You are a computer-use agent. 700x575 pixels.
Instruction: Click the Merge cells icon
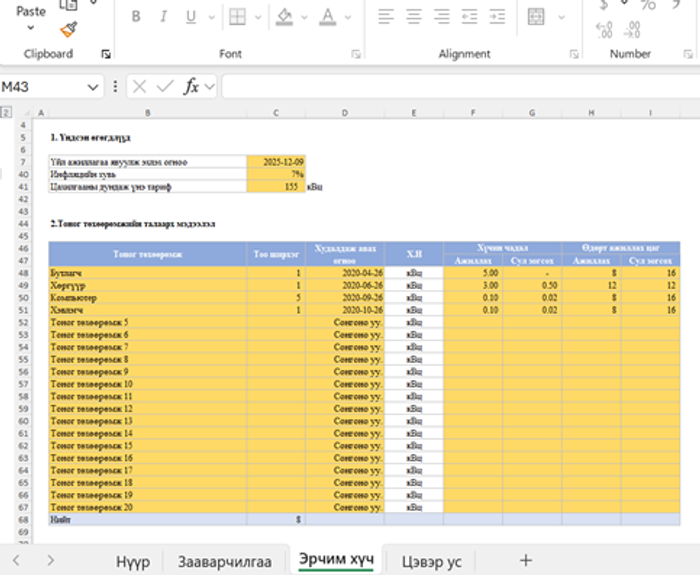(536, 17)
